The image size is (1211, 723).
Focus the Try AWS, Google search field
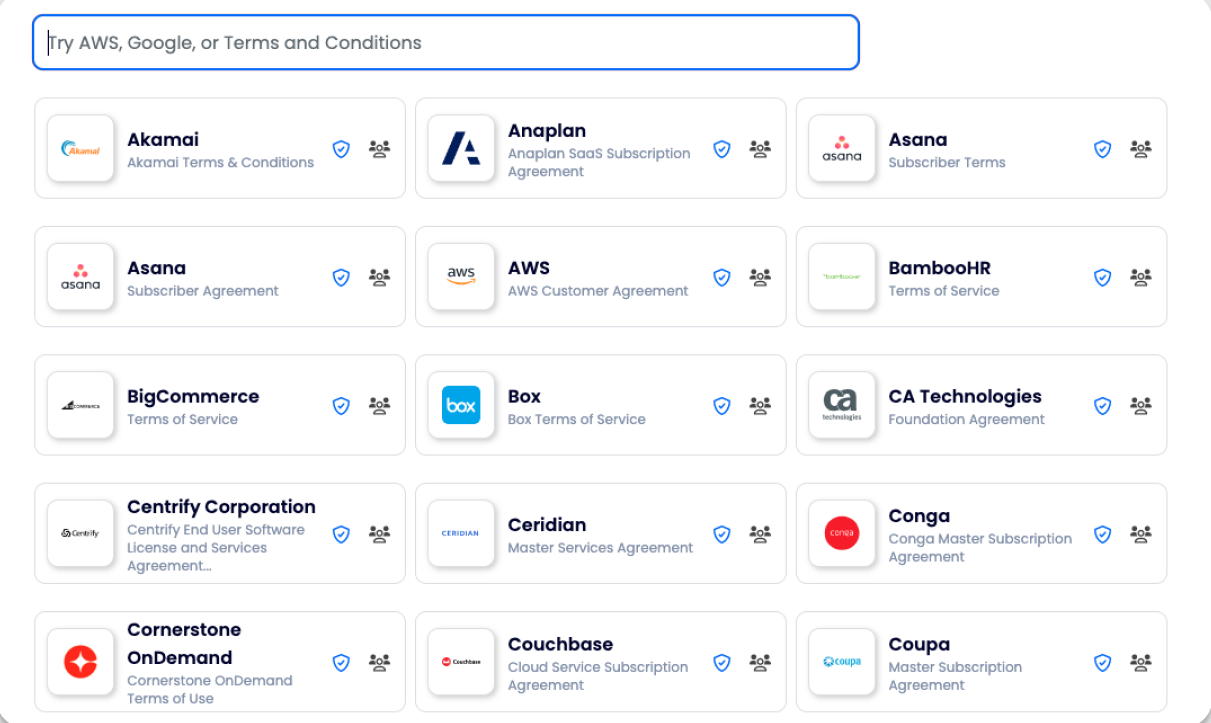[445, 43]
